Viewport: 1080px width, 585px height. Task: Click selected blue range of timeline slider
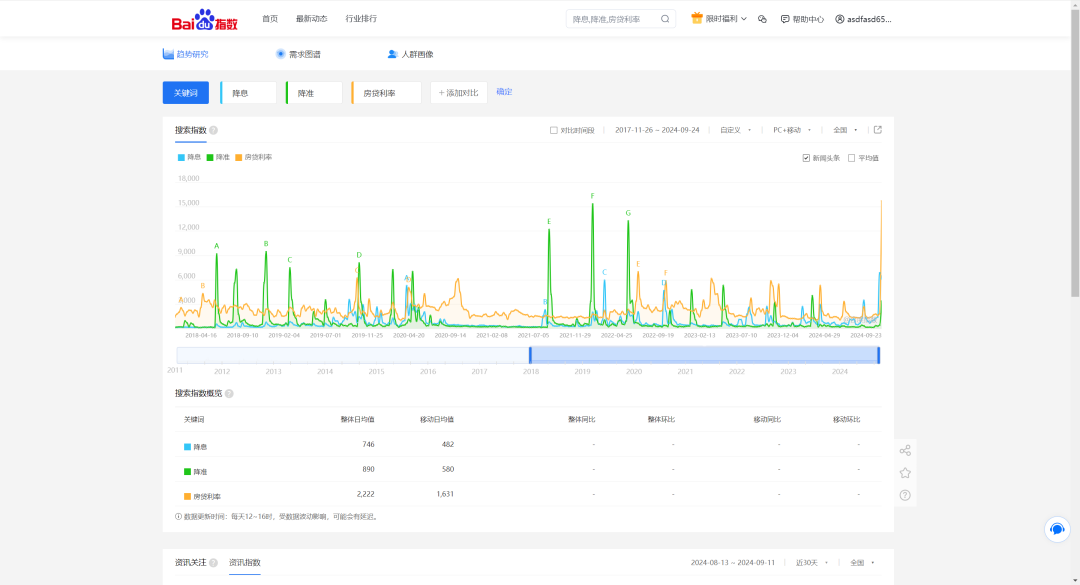coord(704,355)
